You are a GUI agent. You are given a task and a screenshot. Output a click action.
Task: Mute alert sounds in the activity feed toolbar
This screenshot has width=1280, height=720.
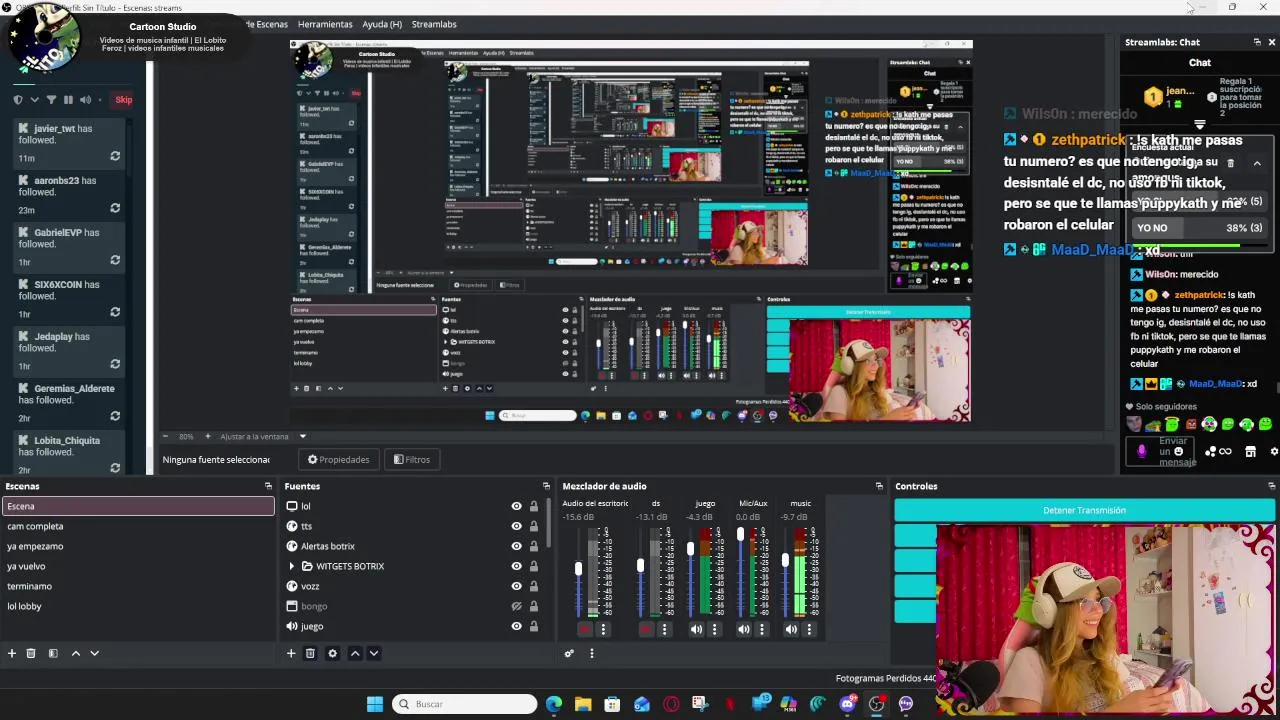coord(85,100)
